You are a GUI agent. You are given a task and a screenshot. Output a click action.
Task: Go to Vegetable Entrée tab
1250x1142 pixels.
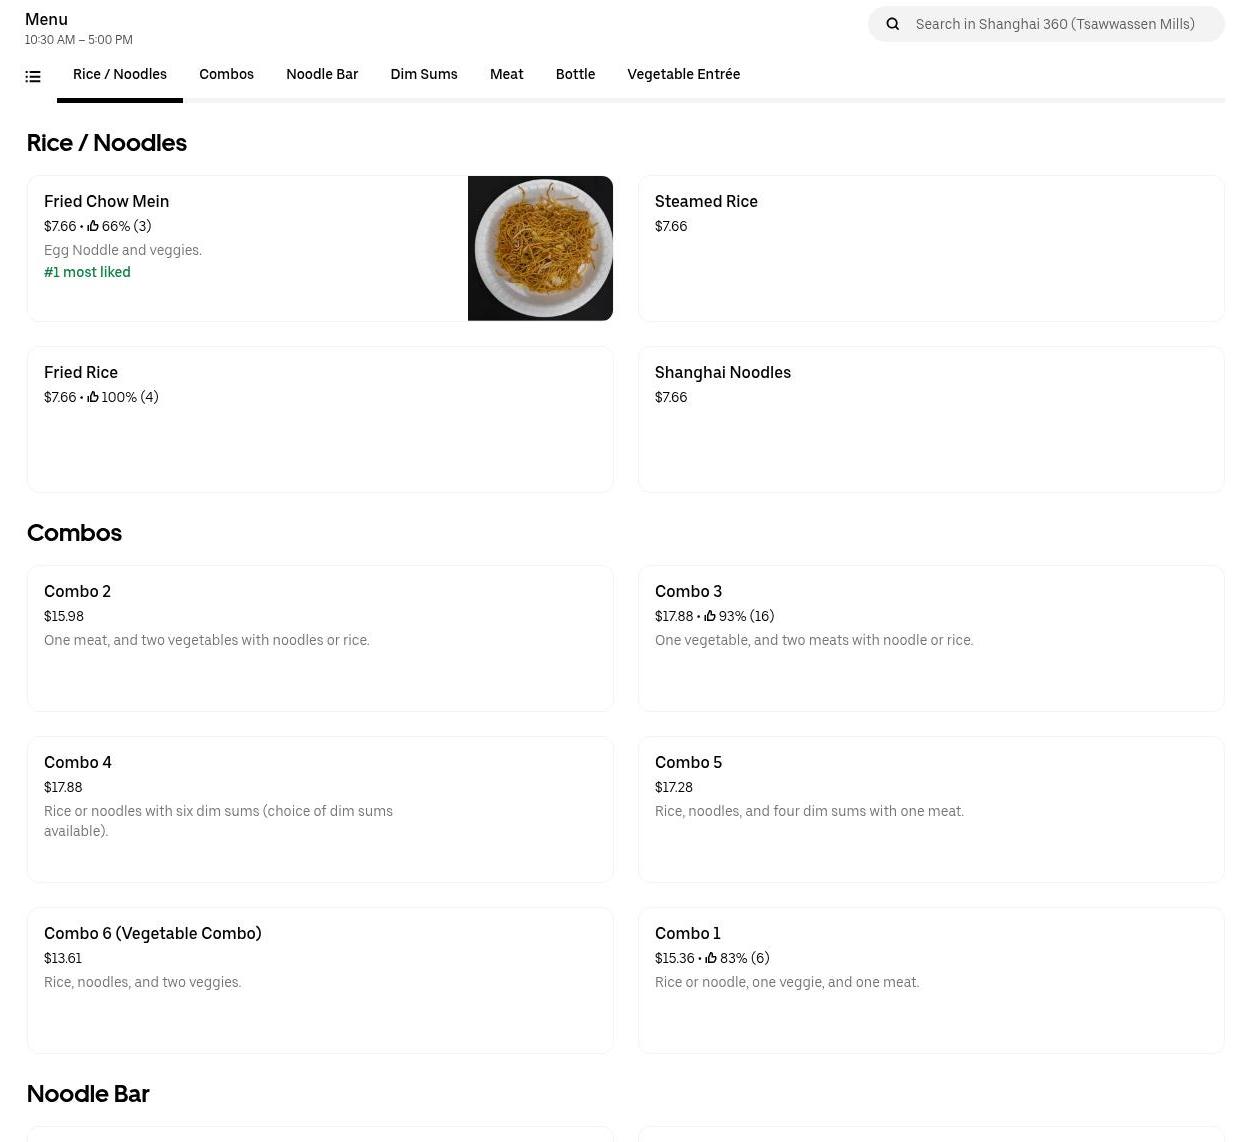coord(683,75)
